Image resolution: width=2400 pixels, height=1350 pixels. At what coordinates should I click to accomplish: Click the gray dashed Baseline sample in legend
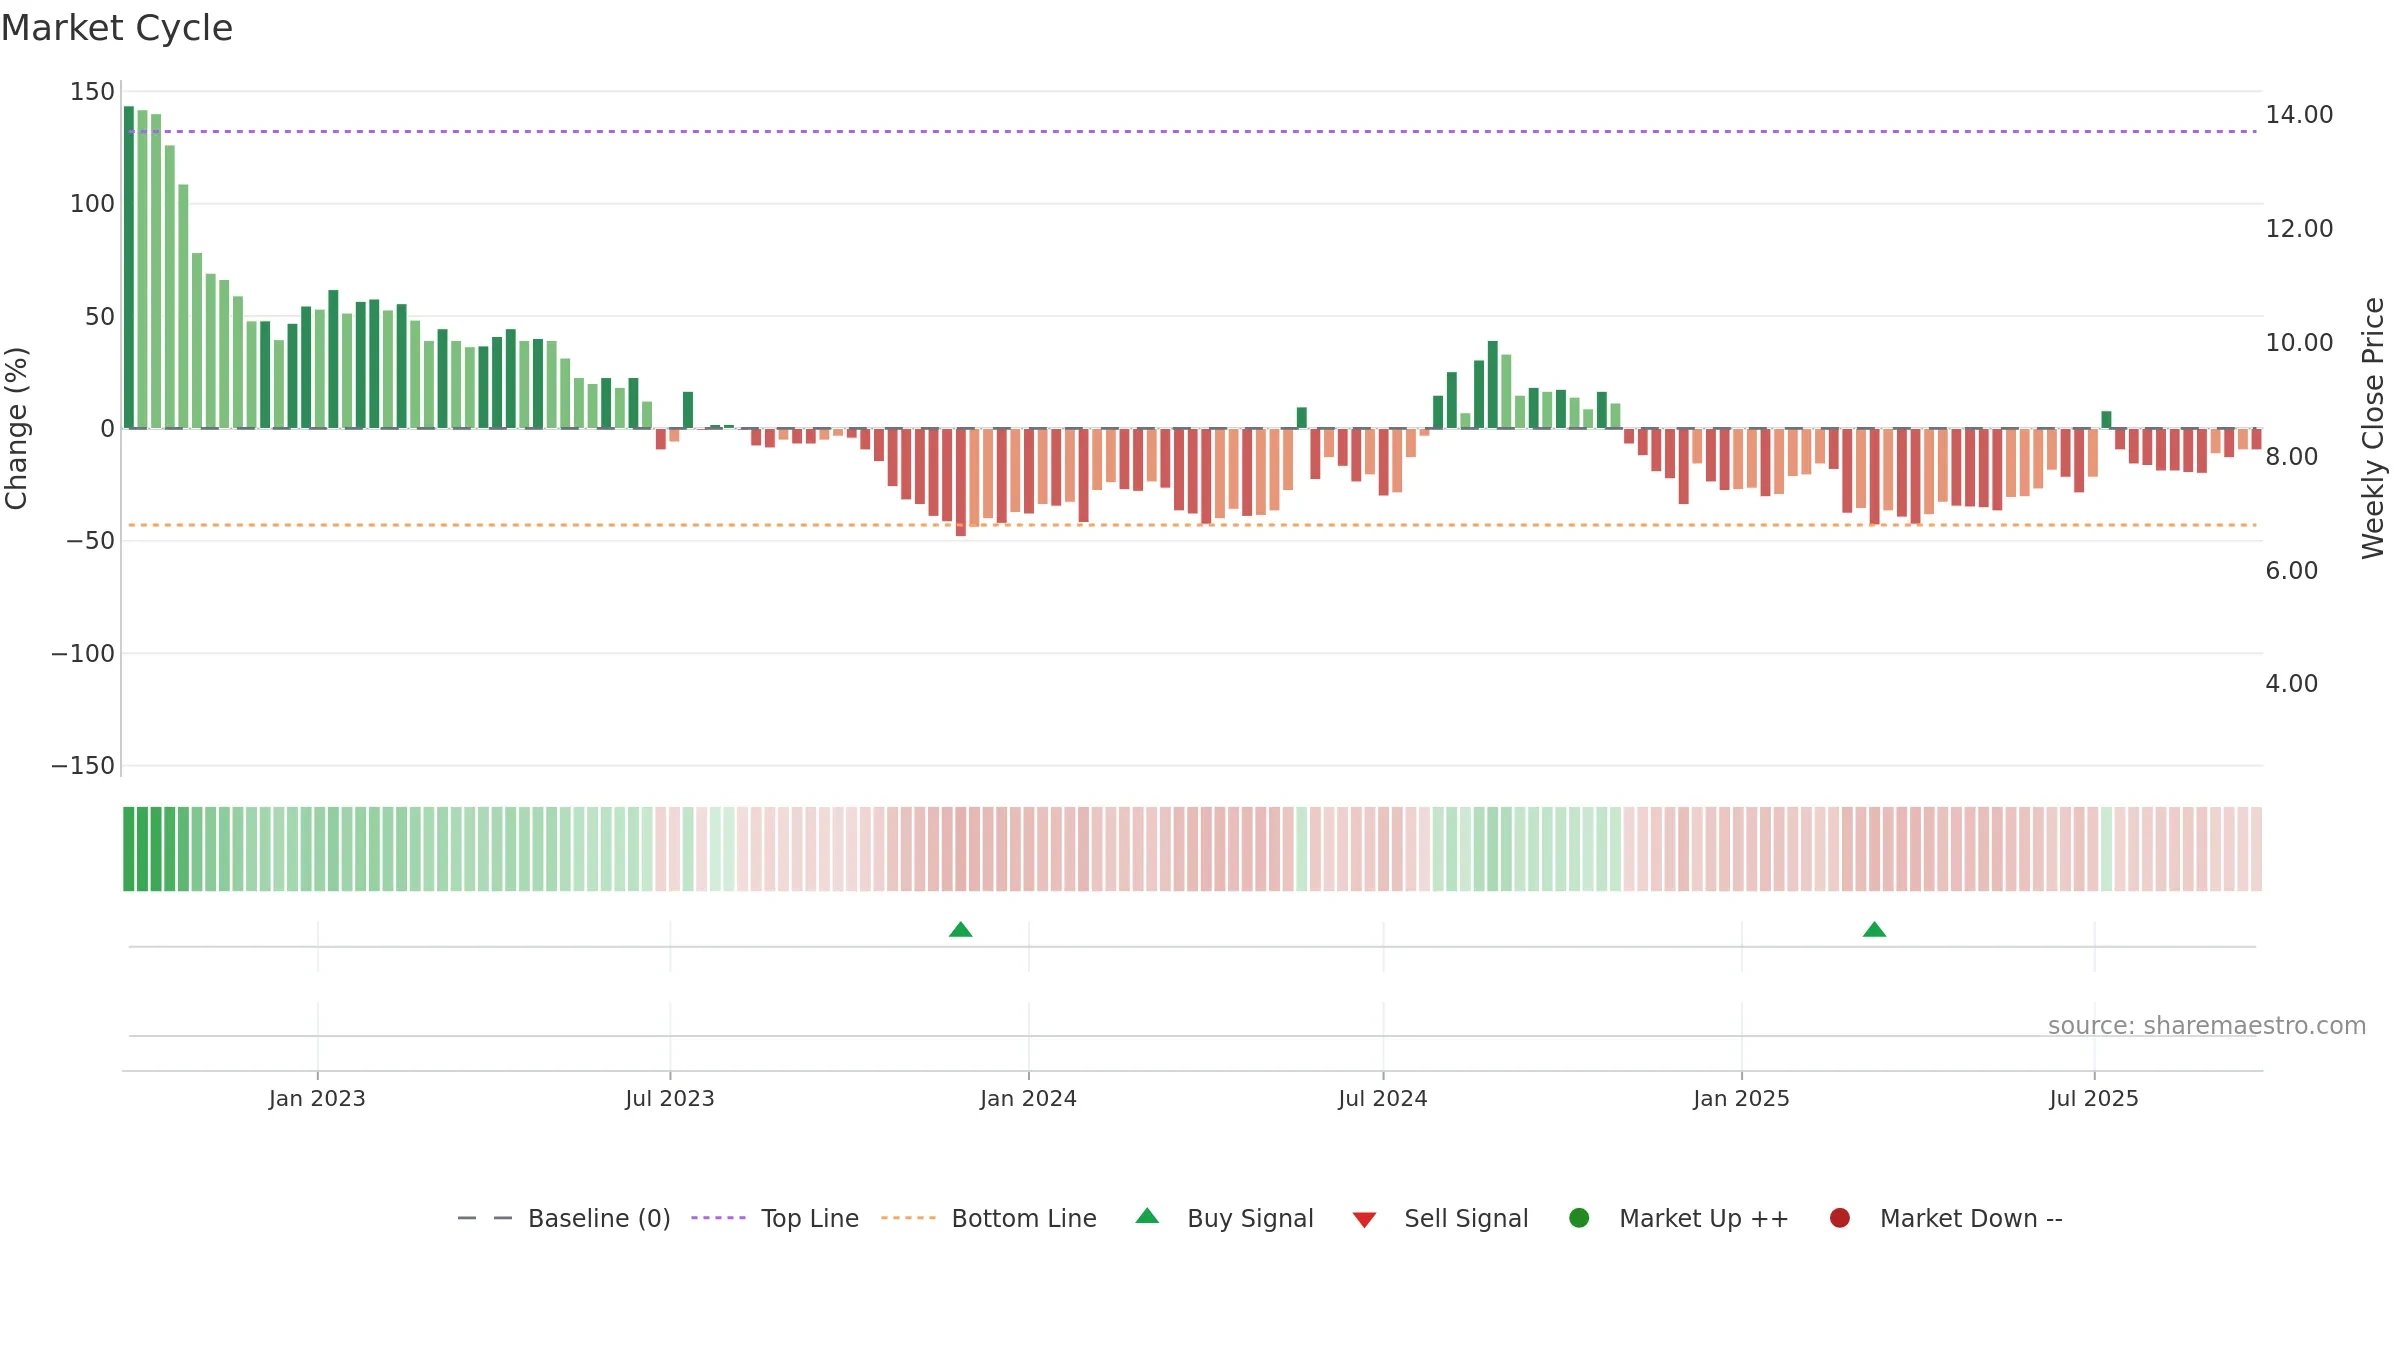[485, 1218]
